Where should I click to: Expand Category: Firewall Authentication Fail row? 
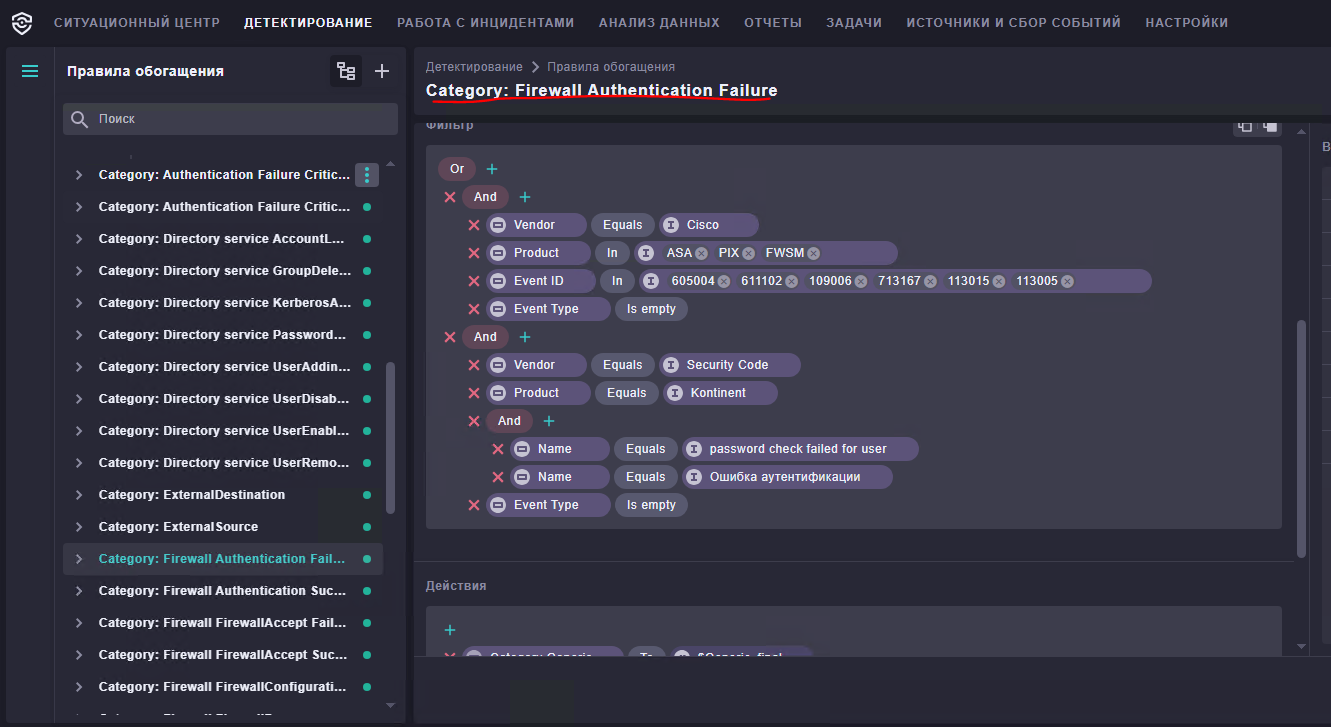coord(79,559)
